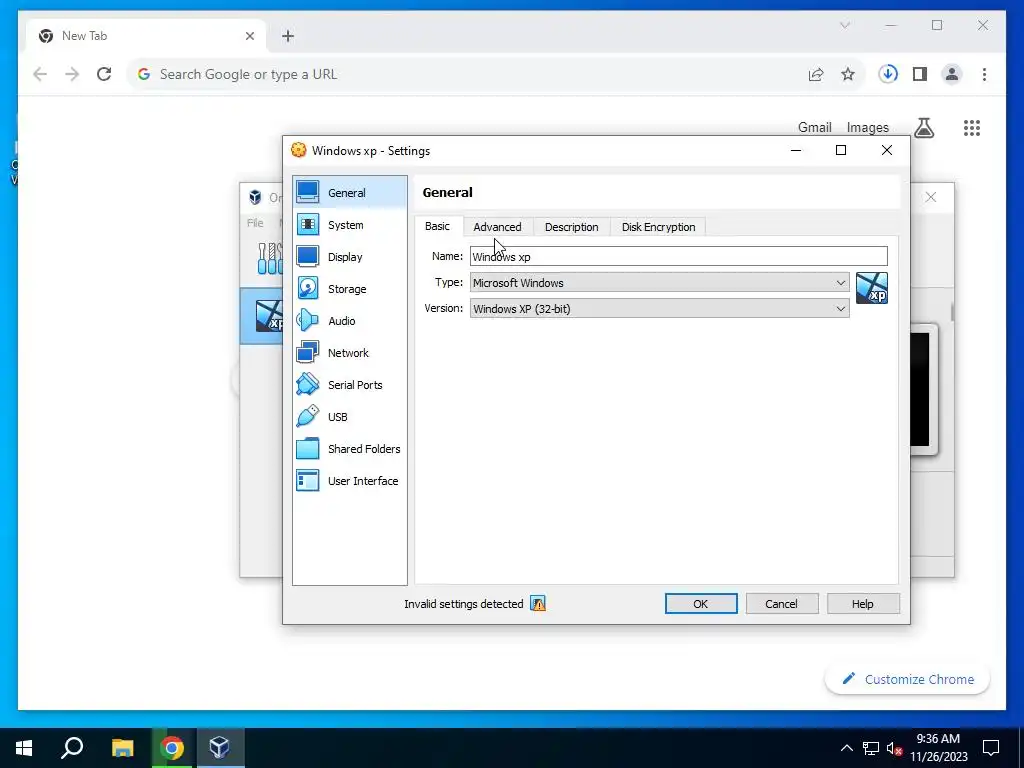The width and height of the screenshot is (1024, 768).
Task: Open the USB connector icon
Action: click(308, 416)
